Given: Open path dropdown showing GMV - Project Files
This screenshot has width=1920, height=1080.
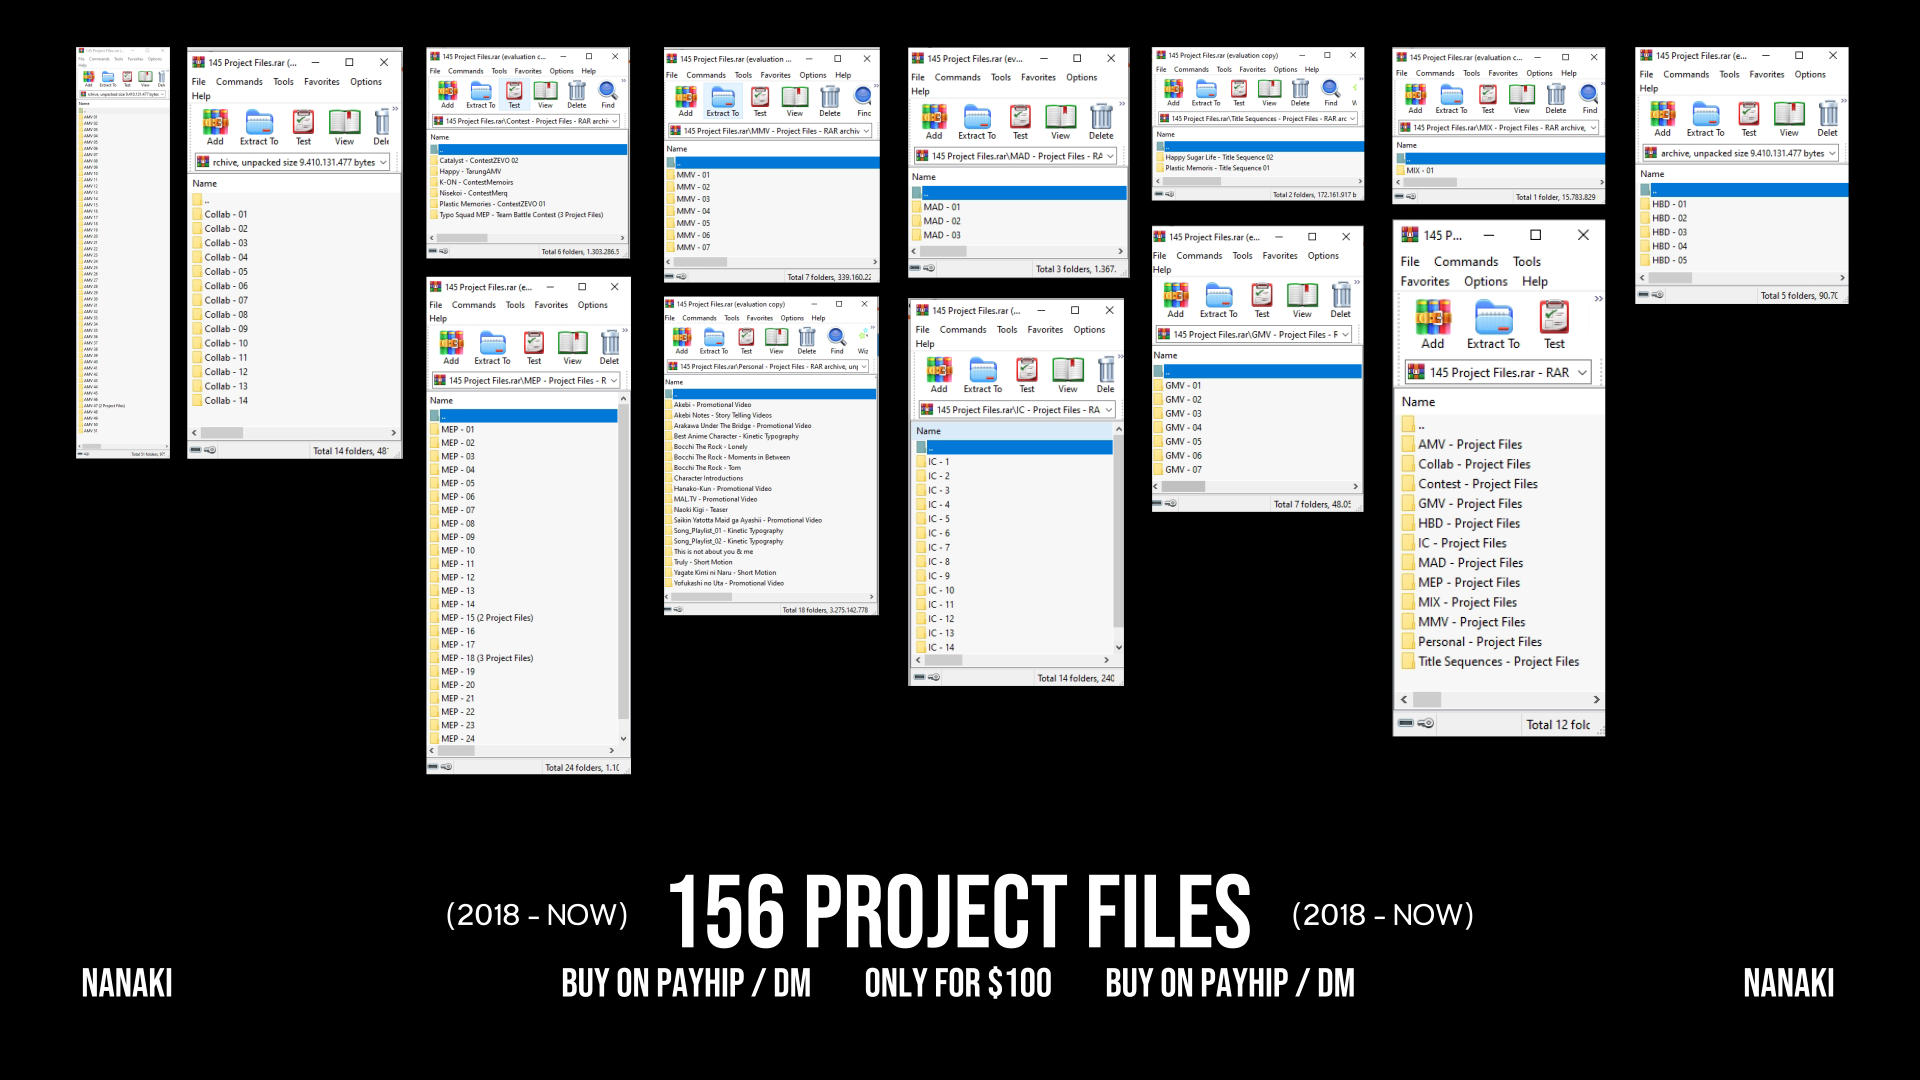Looking at the screenshot, I should (x=1345, y=334).
